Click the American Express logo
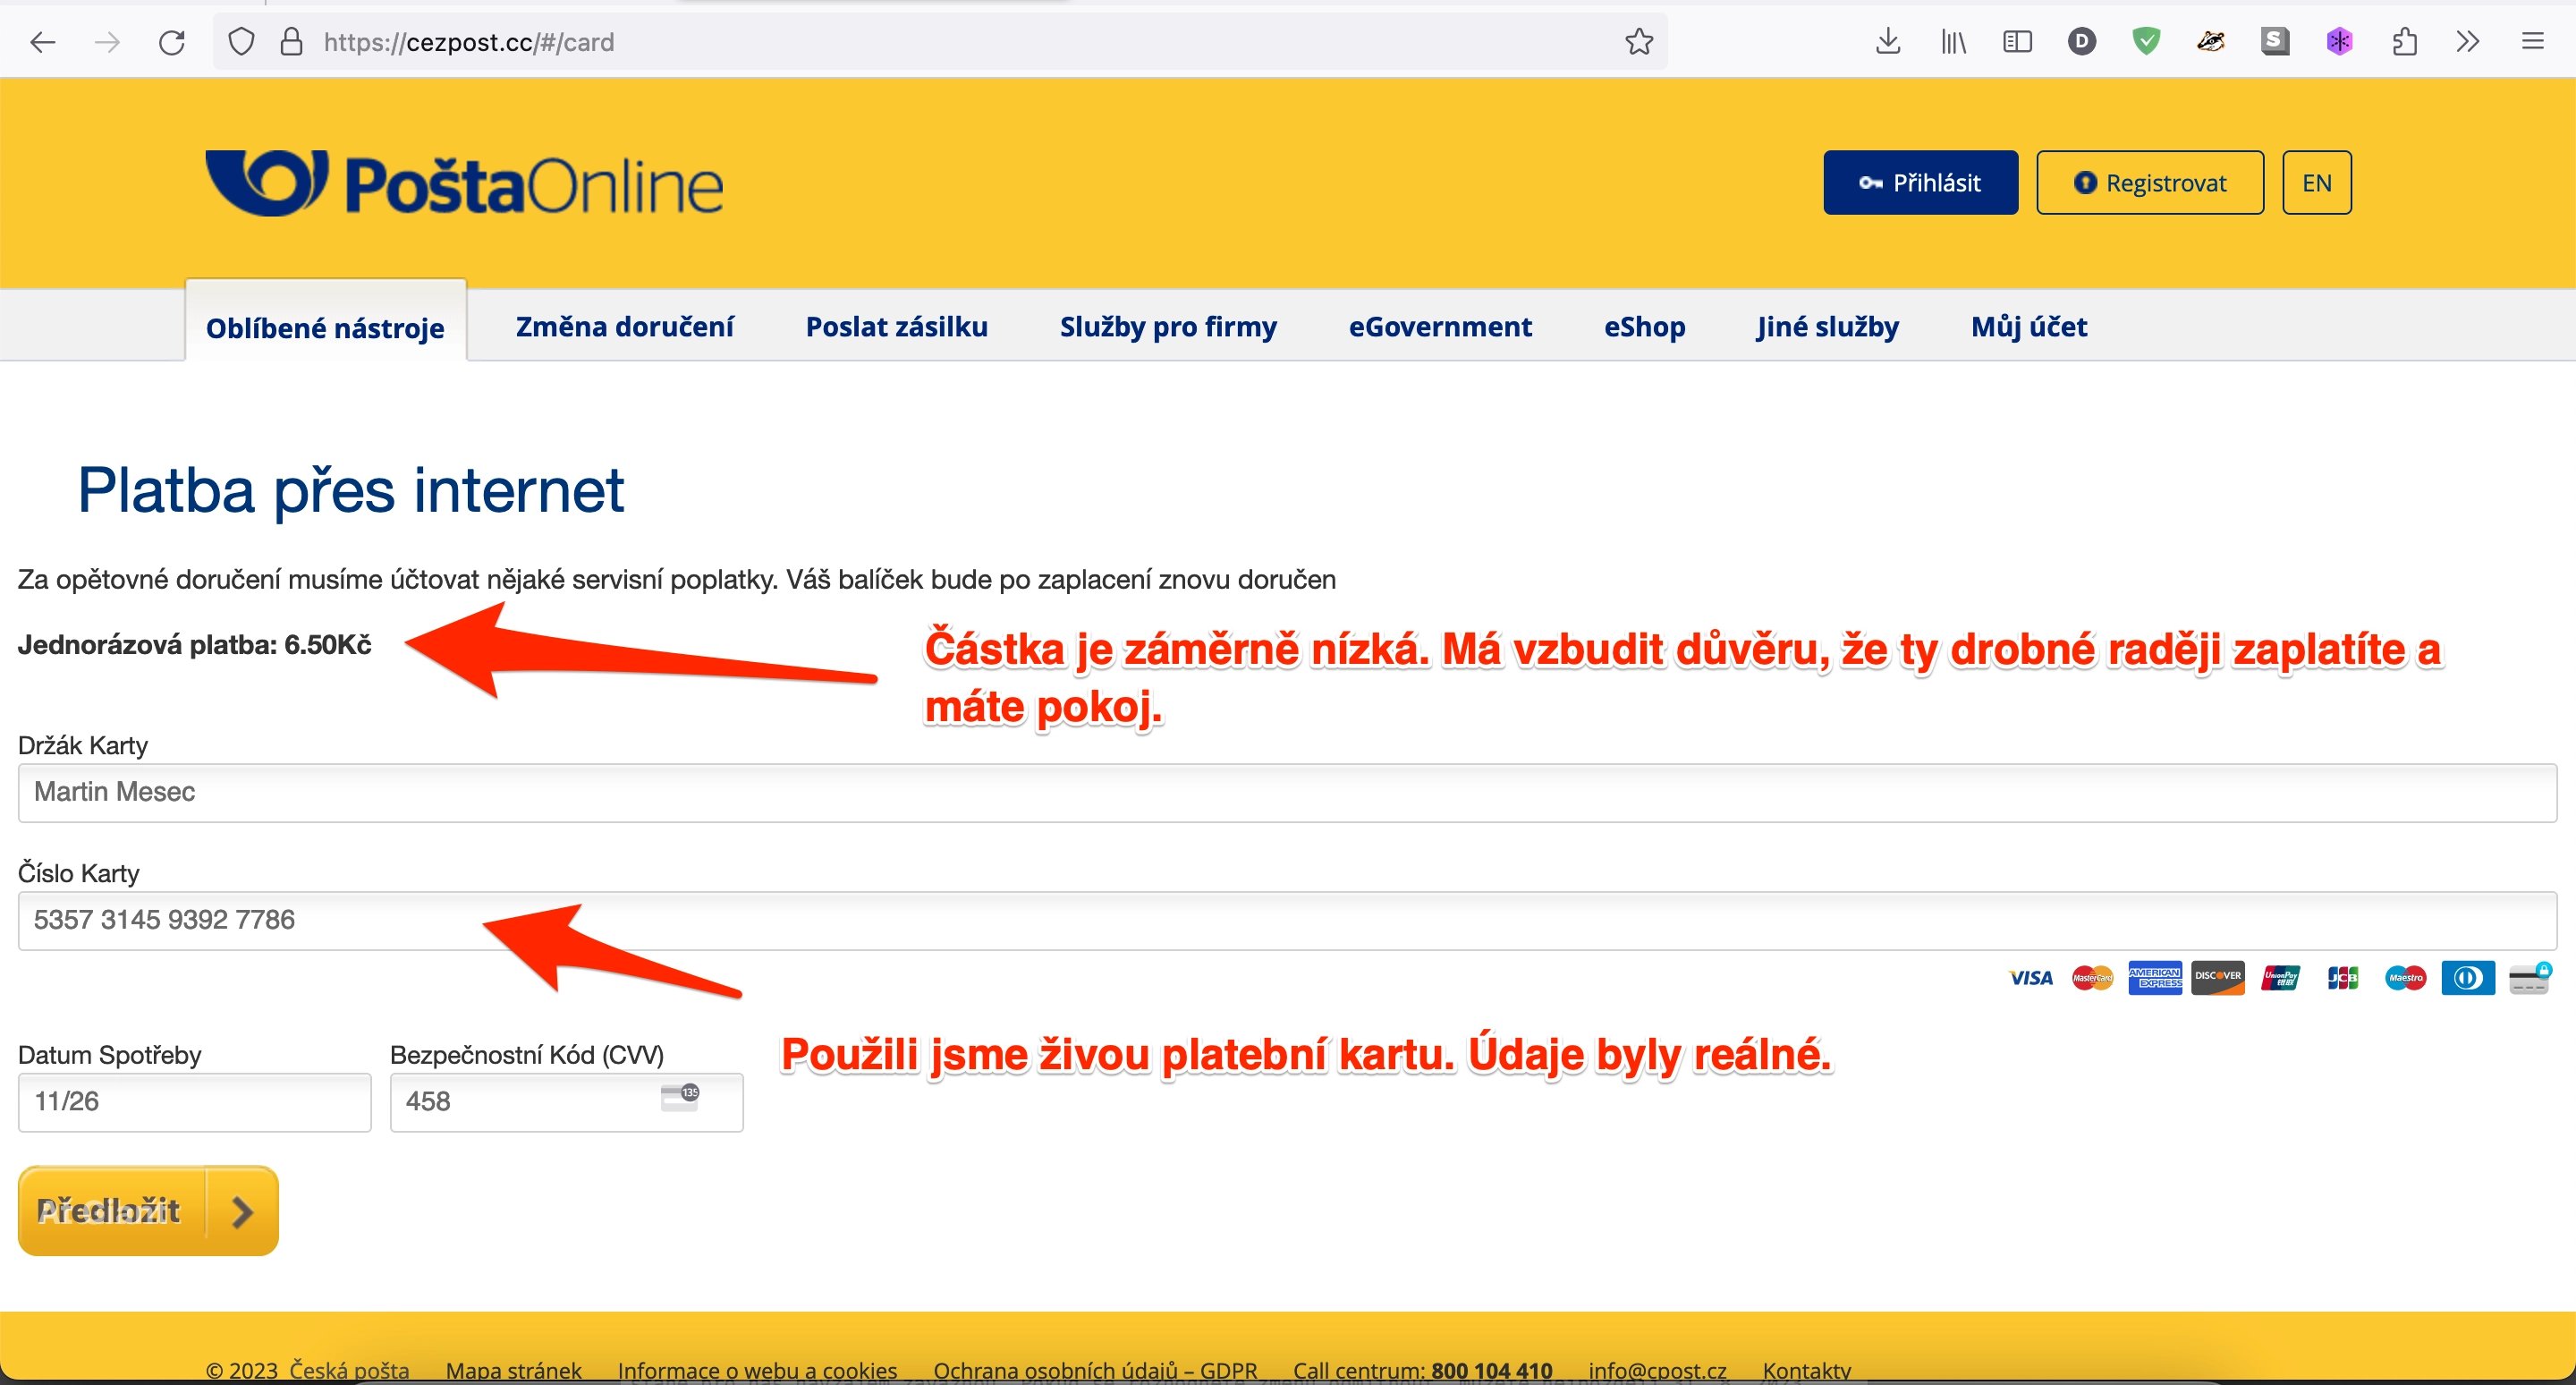 2155,978
